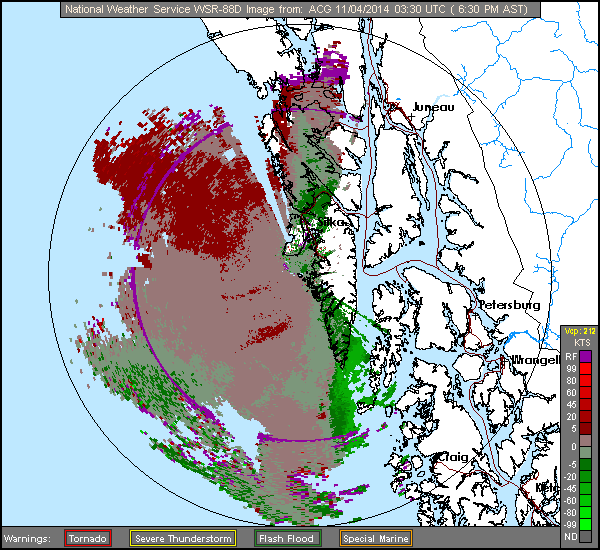
Task: Pick the purple RF color swatch
Action: point(585,357)
